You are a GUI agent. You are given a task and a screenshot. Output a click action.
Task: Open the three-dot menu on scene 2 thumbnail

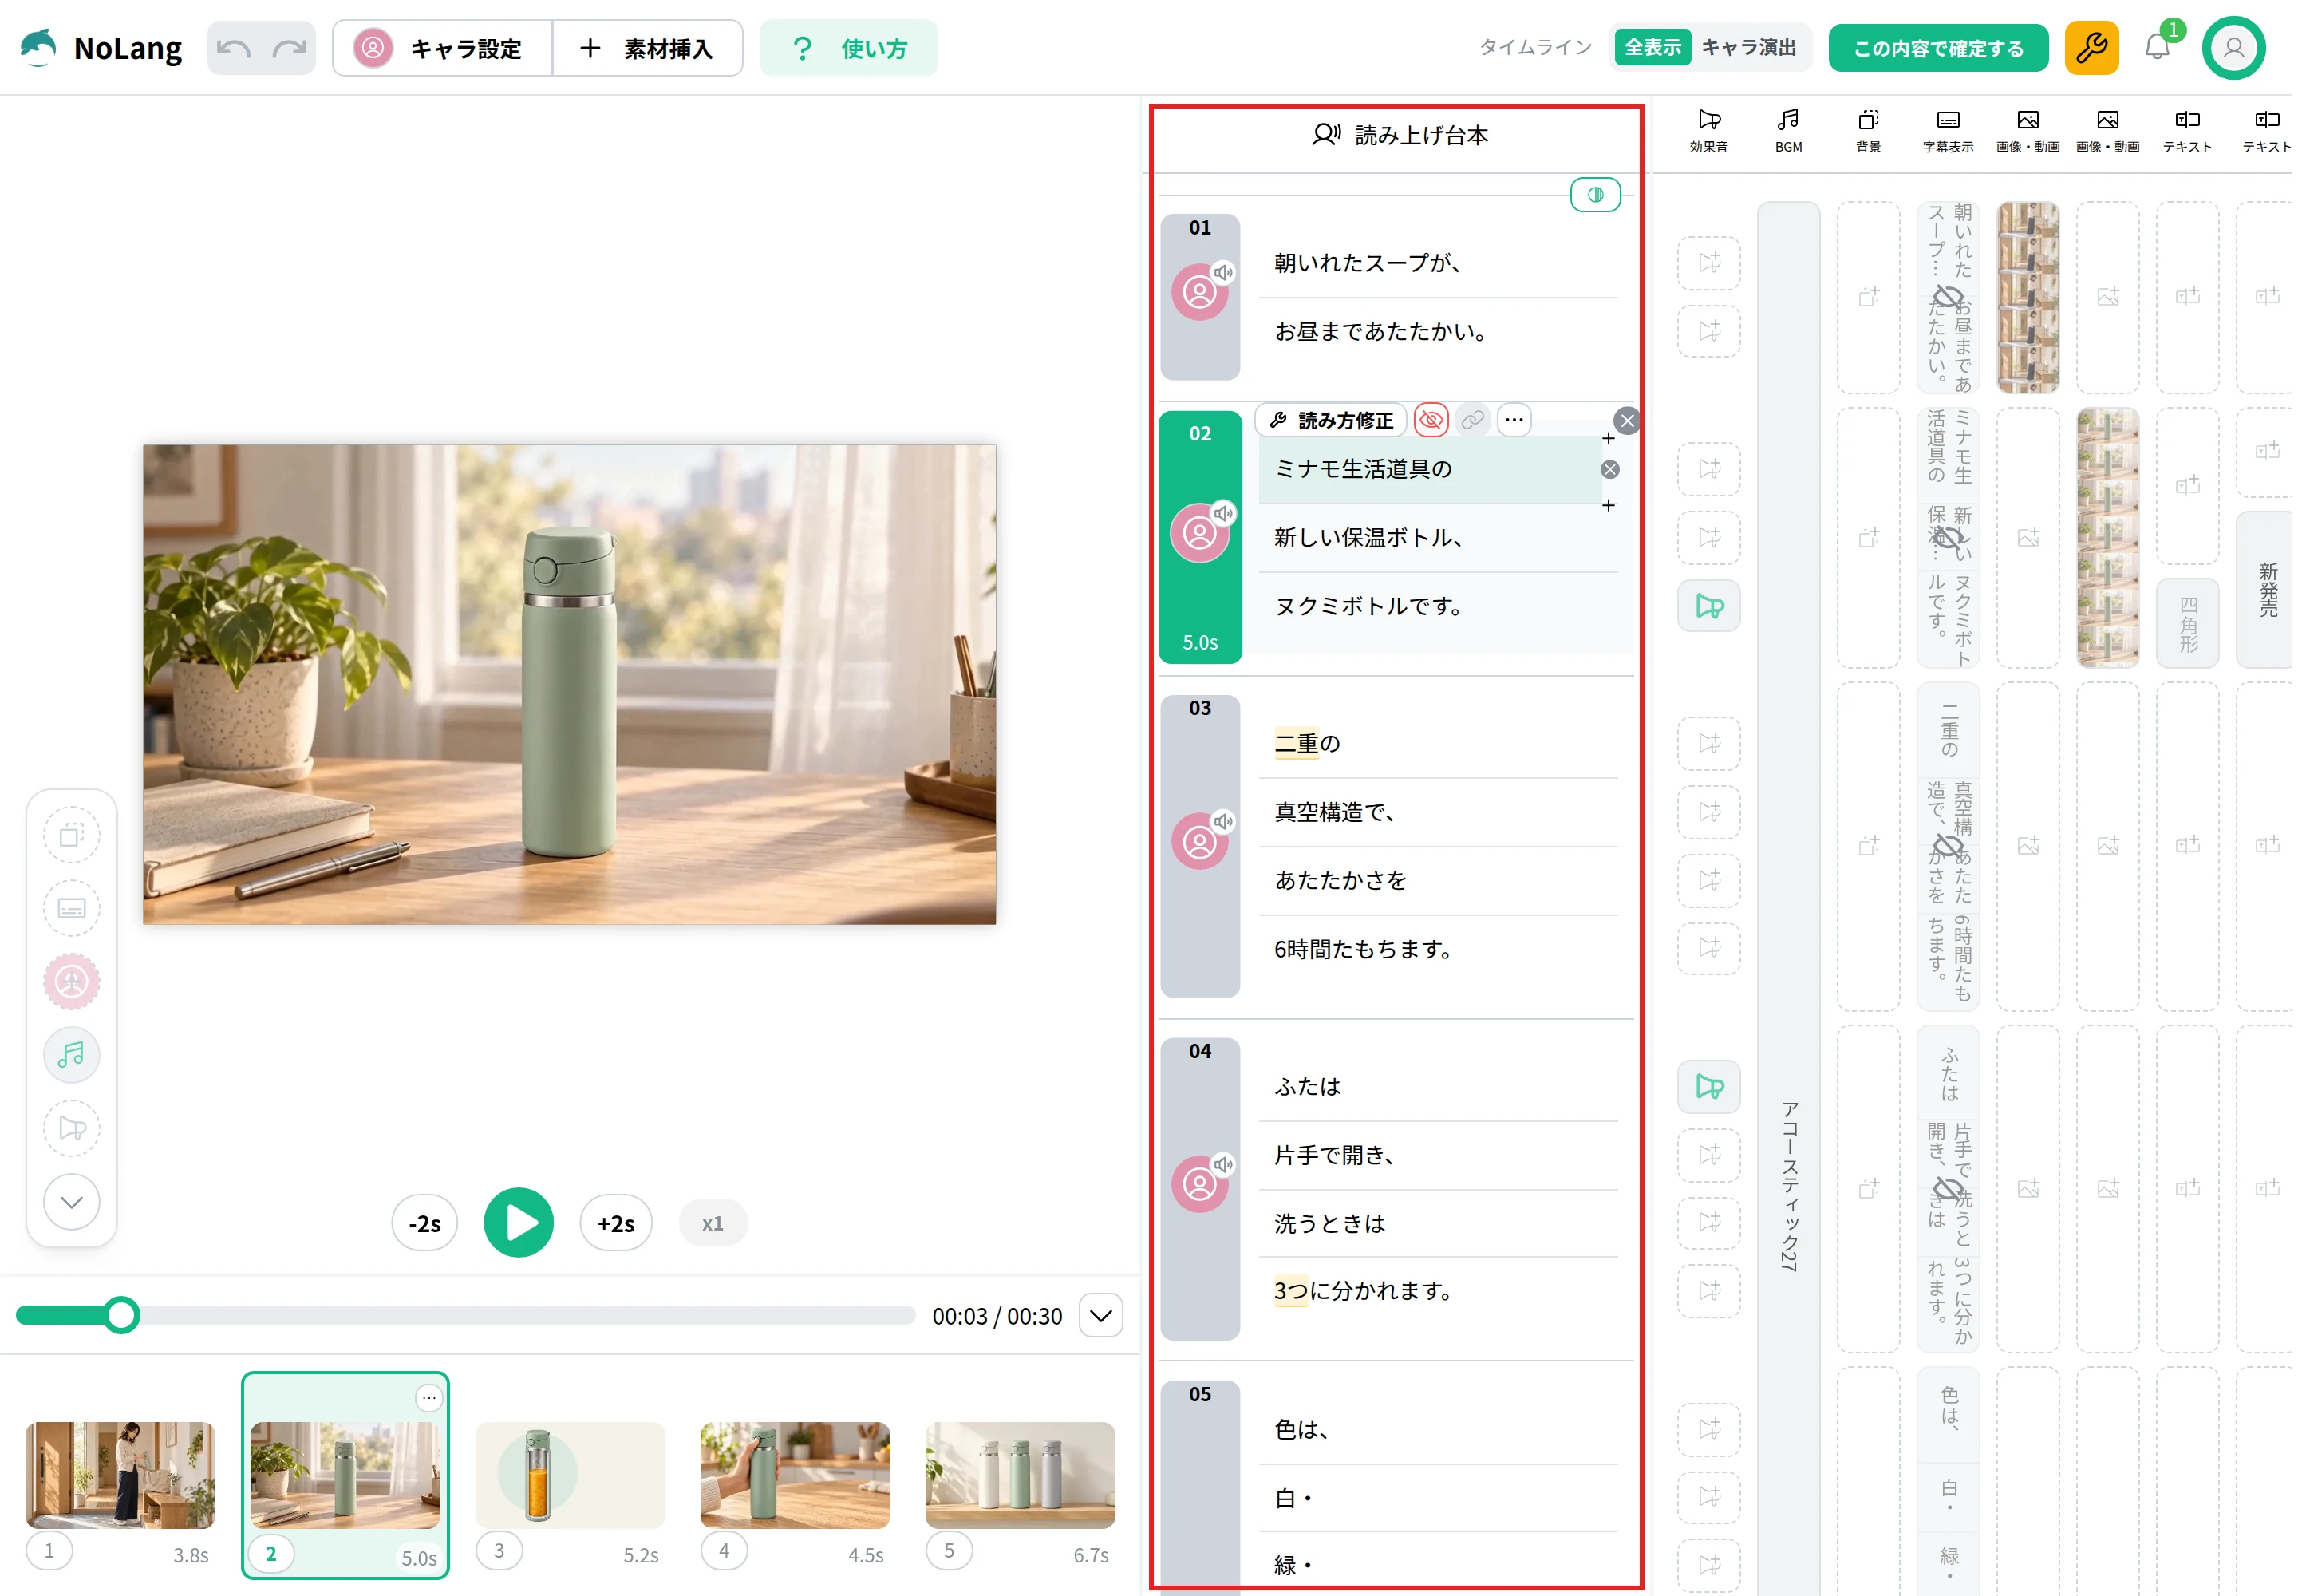tap(428, 1397)
